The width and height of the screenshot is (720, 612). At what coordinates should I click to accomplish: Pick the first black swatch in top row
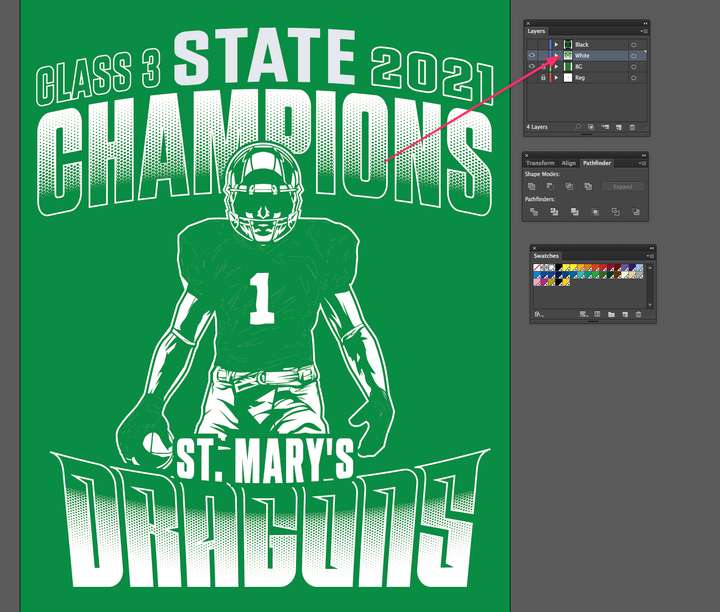559,267
